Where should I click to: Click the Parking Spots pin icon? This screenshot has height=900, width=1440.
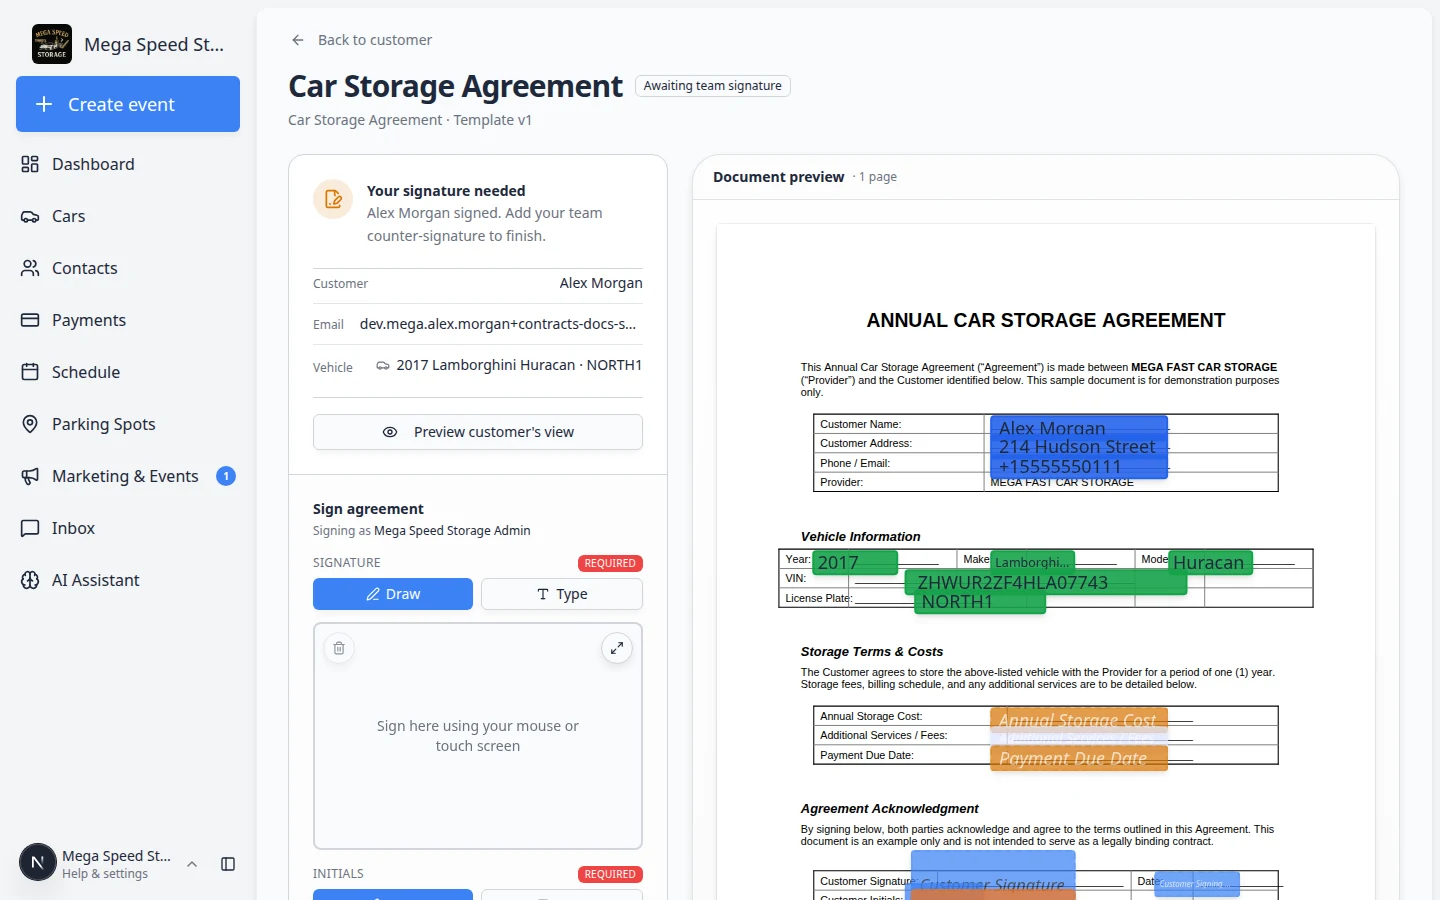point(30,424)
